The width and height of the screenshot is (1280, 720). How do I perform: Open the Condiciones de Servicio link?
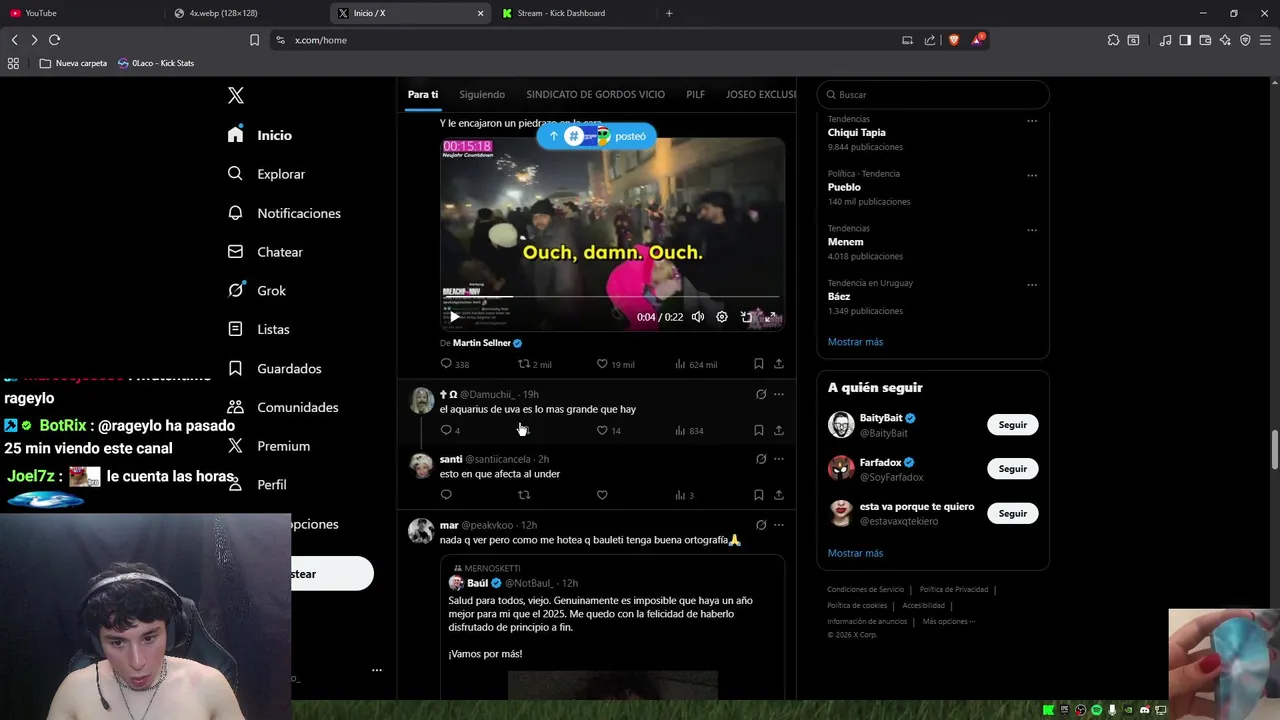point(865,590)
